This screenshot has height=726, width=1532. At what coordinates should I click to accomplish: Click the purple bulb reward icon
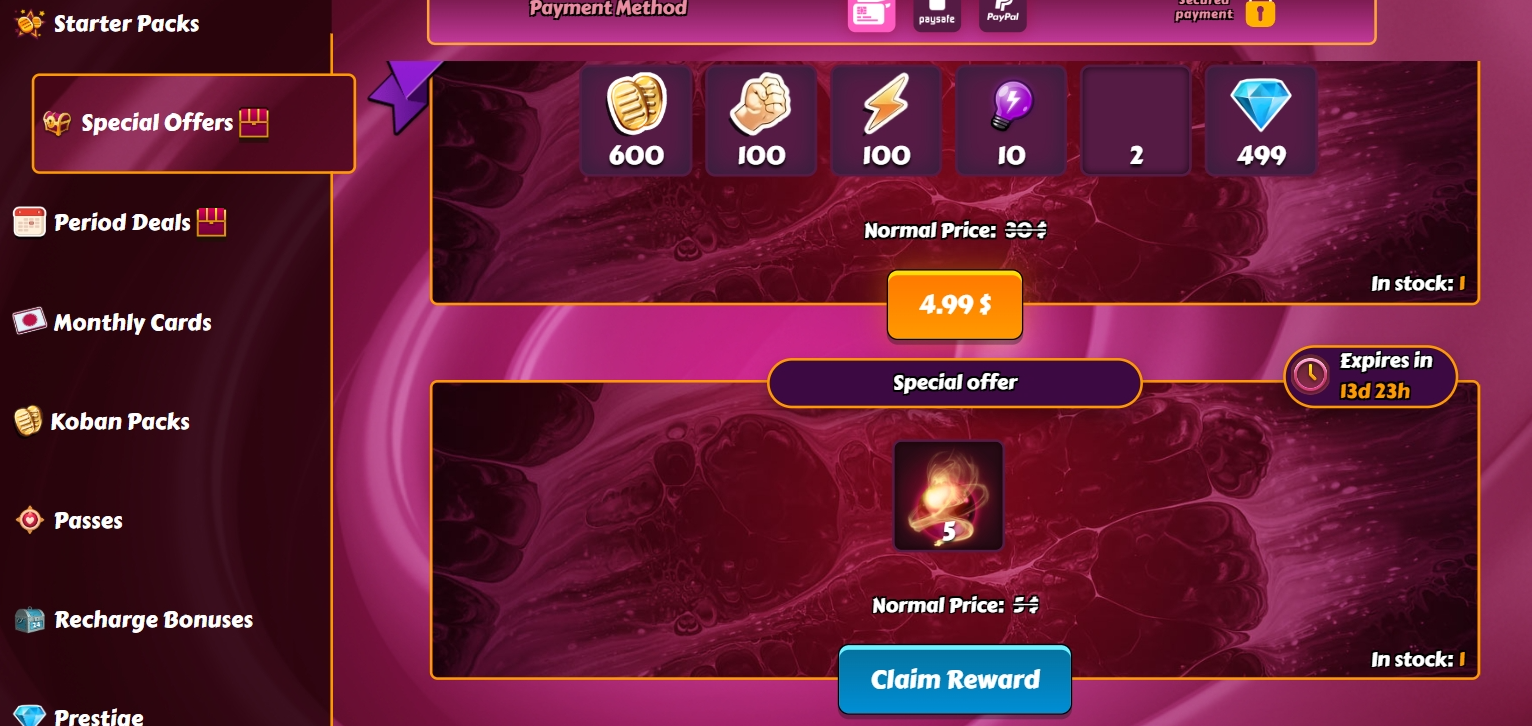(1011, 121)
